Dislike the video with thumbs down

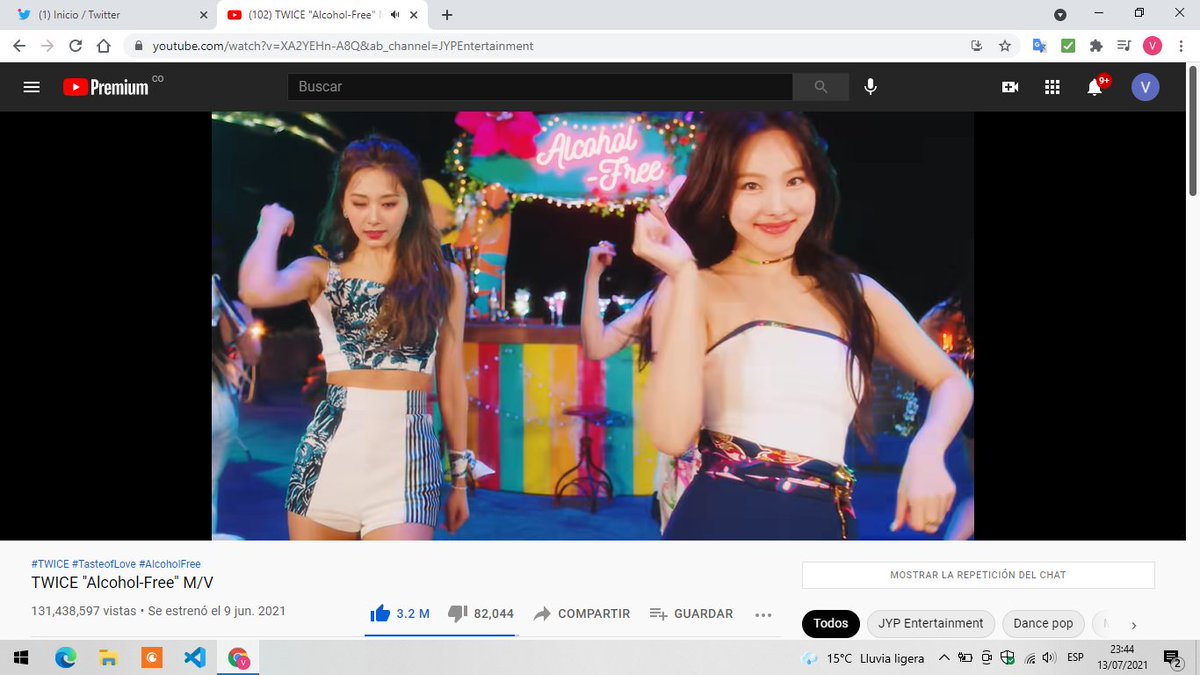click(x=481, y=613)
